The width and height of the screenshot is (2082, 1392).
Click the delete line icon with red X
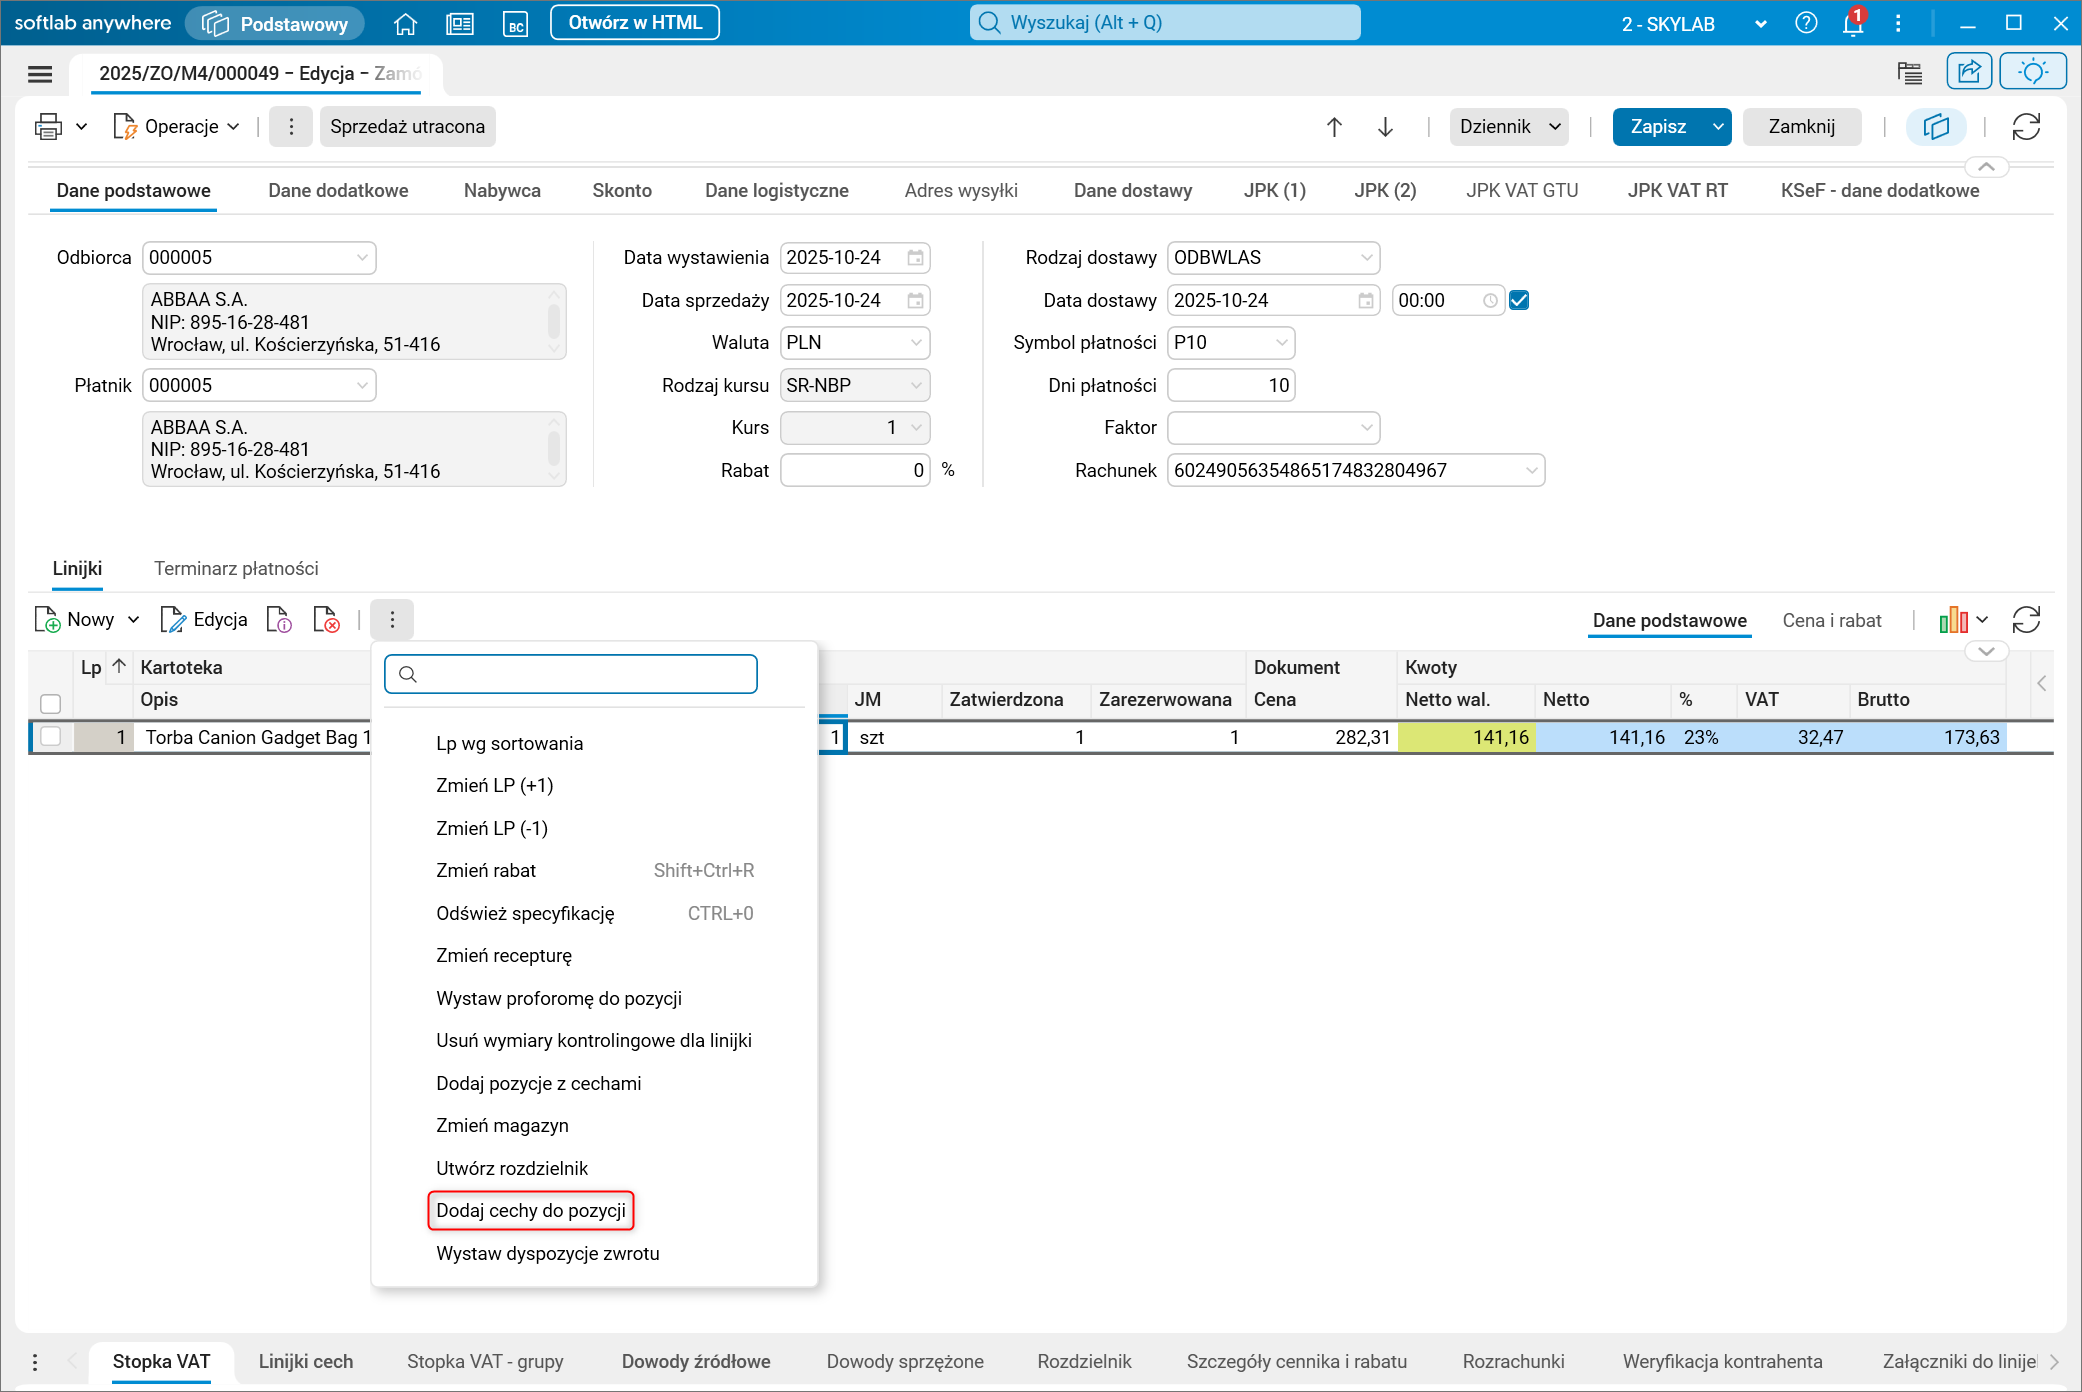click(326, 620)
